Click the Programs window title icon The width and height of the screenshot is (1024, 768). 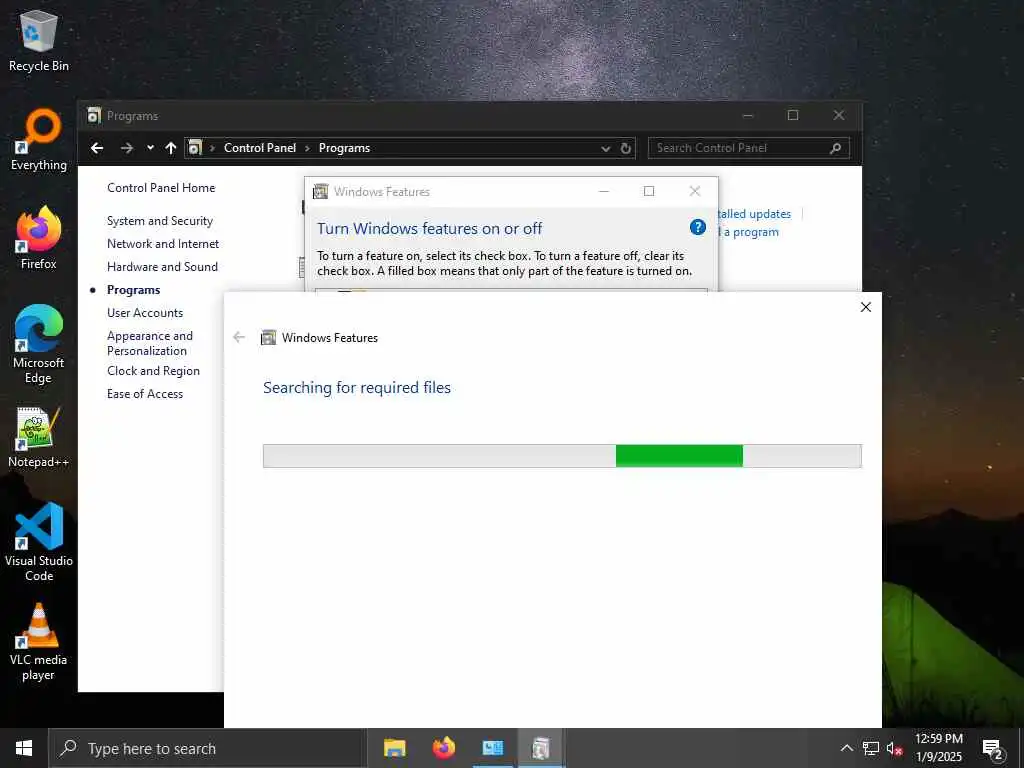tap(94, 116)
